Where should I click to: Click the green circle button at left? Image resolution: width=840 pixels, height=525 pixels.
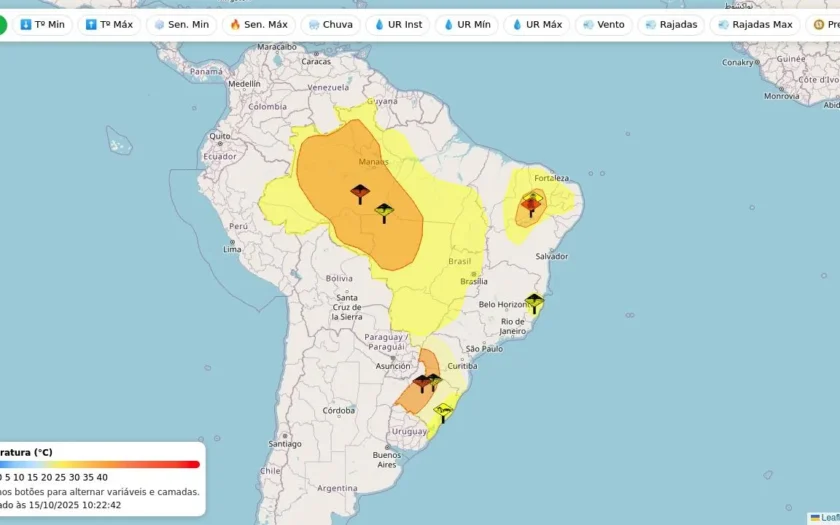2,25
